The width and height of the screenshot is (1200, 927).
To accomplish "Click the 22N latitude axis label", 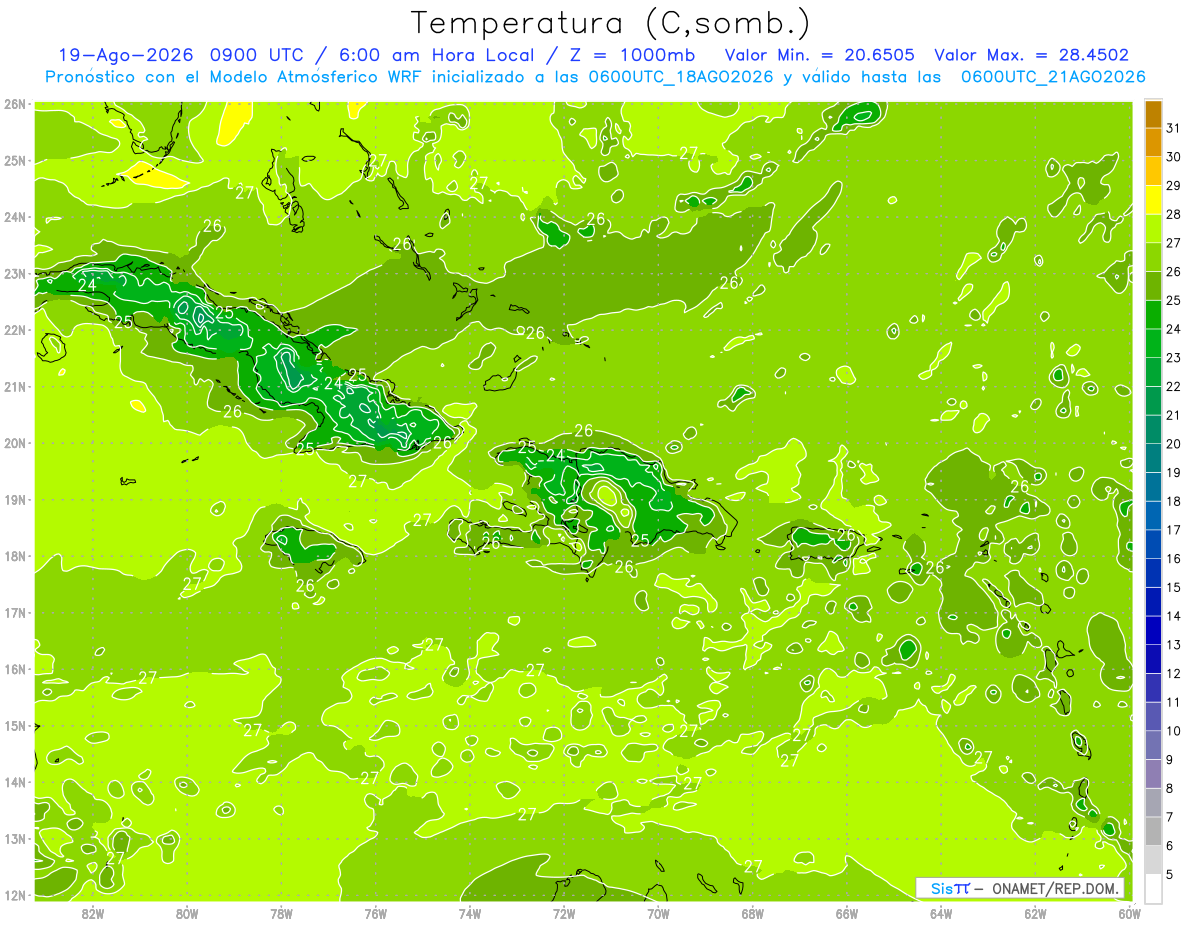I will coord(14,330).
